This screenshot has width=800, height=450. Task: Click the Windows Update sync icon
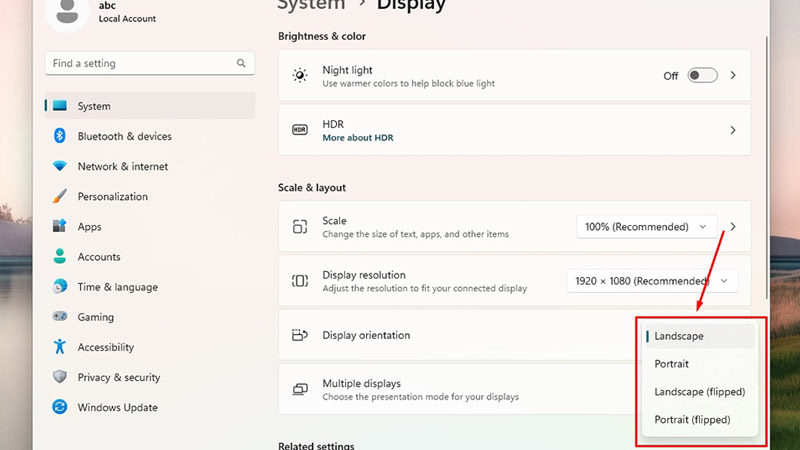[x=60, y=407]
